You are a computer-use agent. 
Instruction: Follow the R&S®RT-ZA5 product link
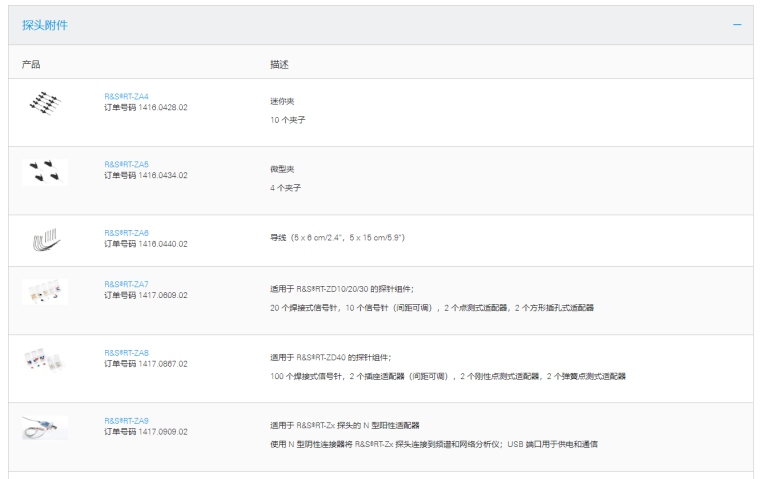pos(126,164)
